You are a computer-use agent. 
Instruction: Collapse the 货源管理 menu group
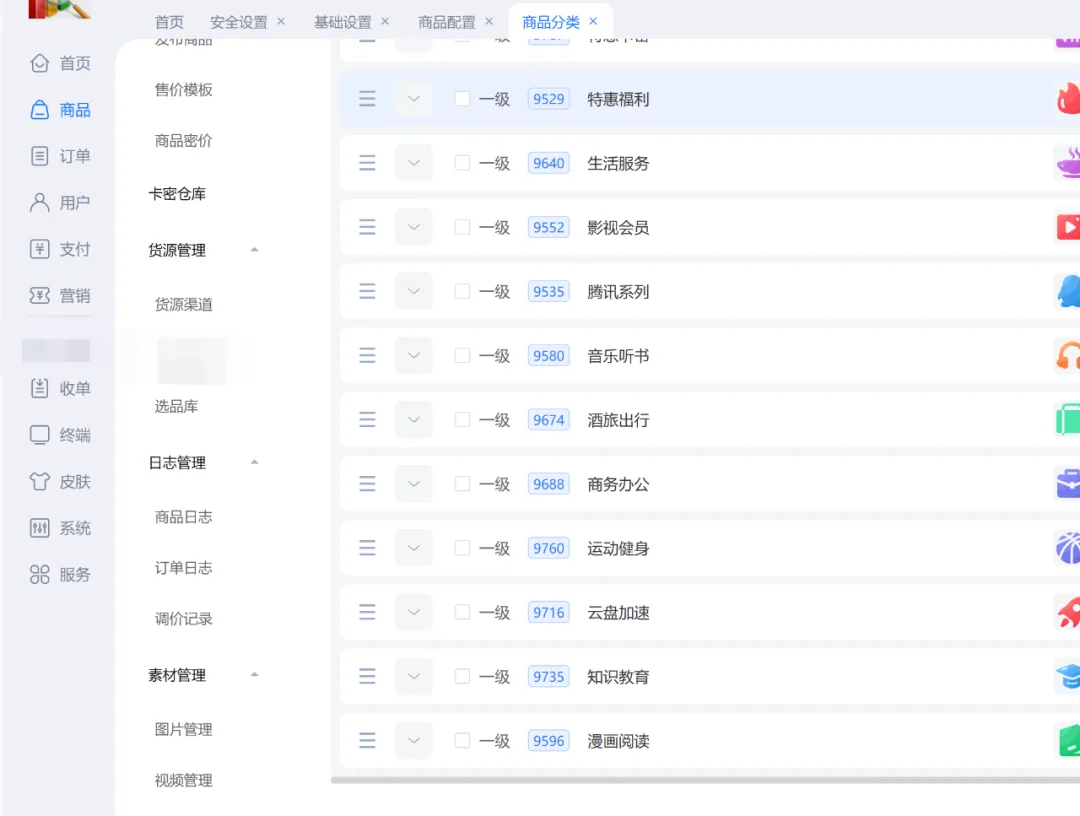click(x=254, y=250)
